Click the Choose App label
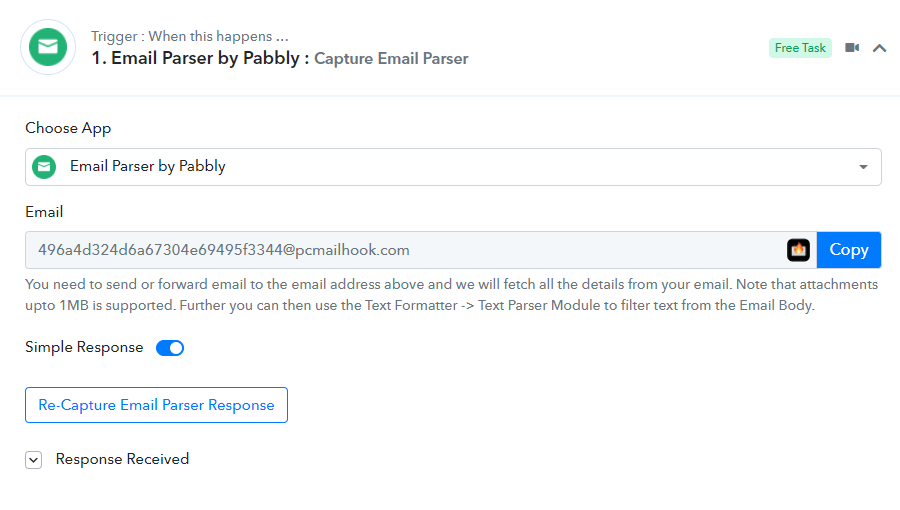Viewport: 900px width, 510px height. click(x=68, y=128)
